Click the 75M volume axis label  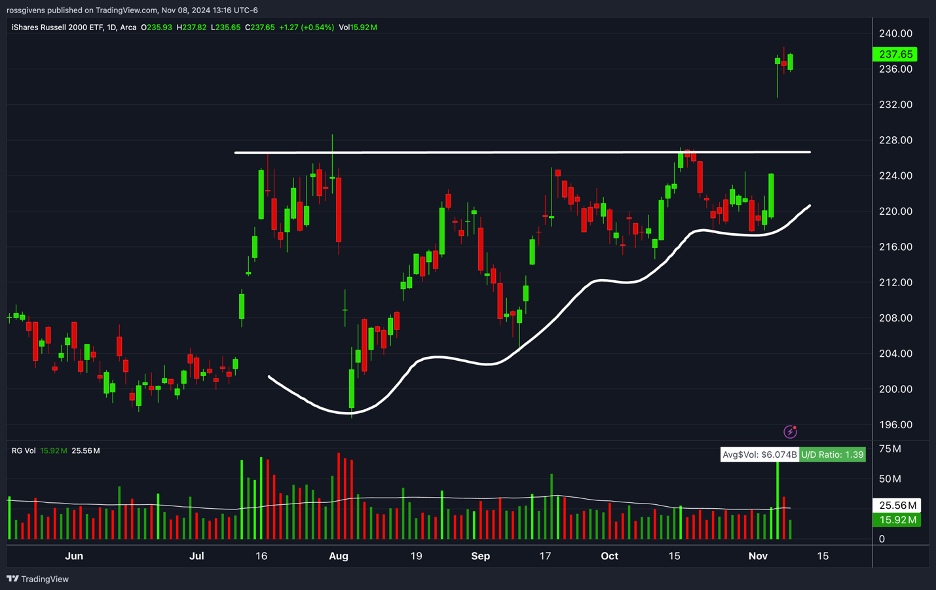click(890, 449)
